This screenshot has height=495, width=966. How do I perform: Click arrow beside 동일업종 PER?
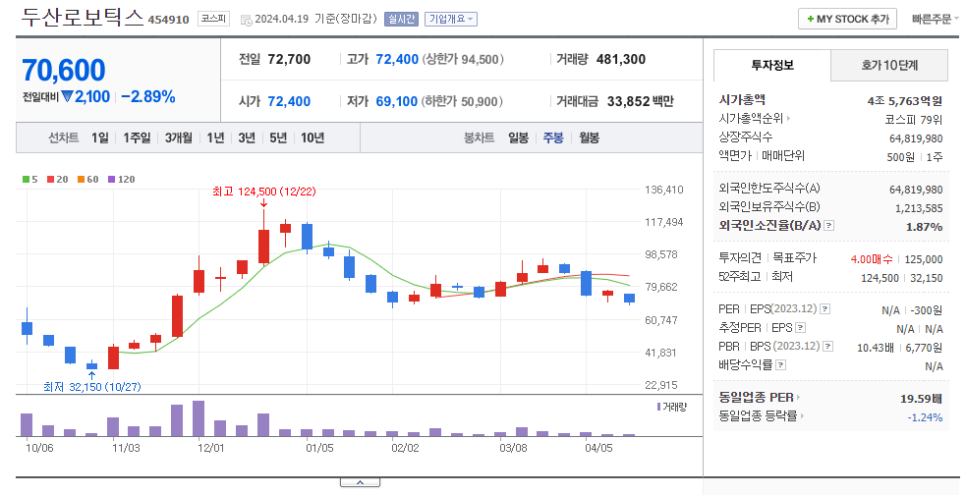click(798, 398)
